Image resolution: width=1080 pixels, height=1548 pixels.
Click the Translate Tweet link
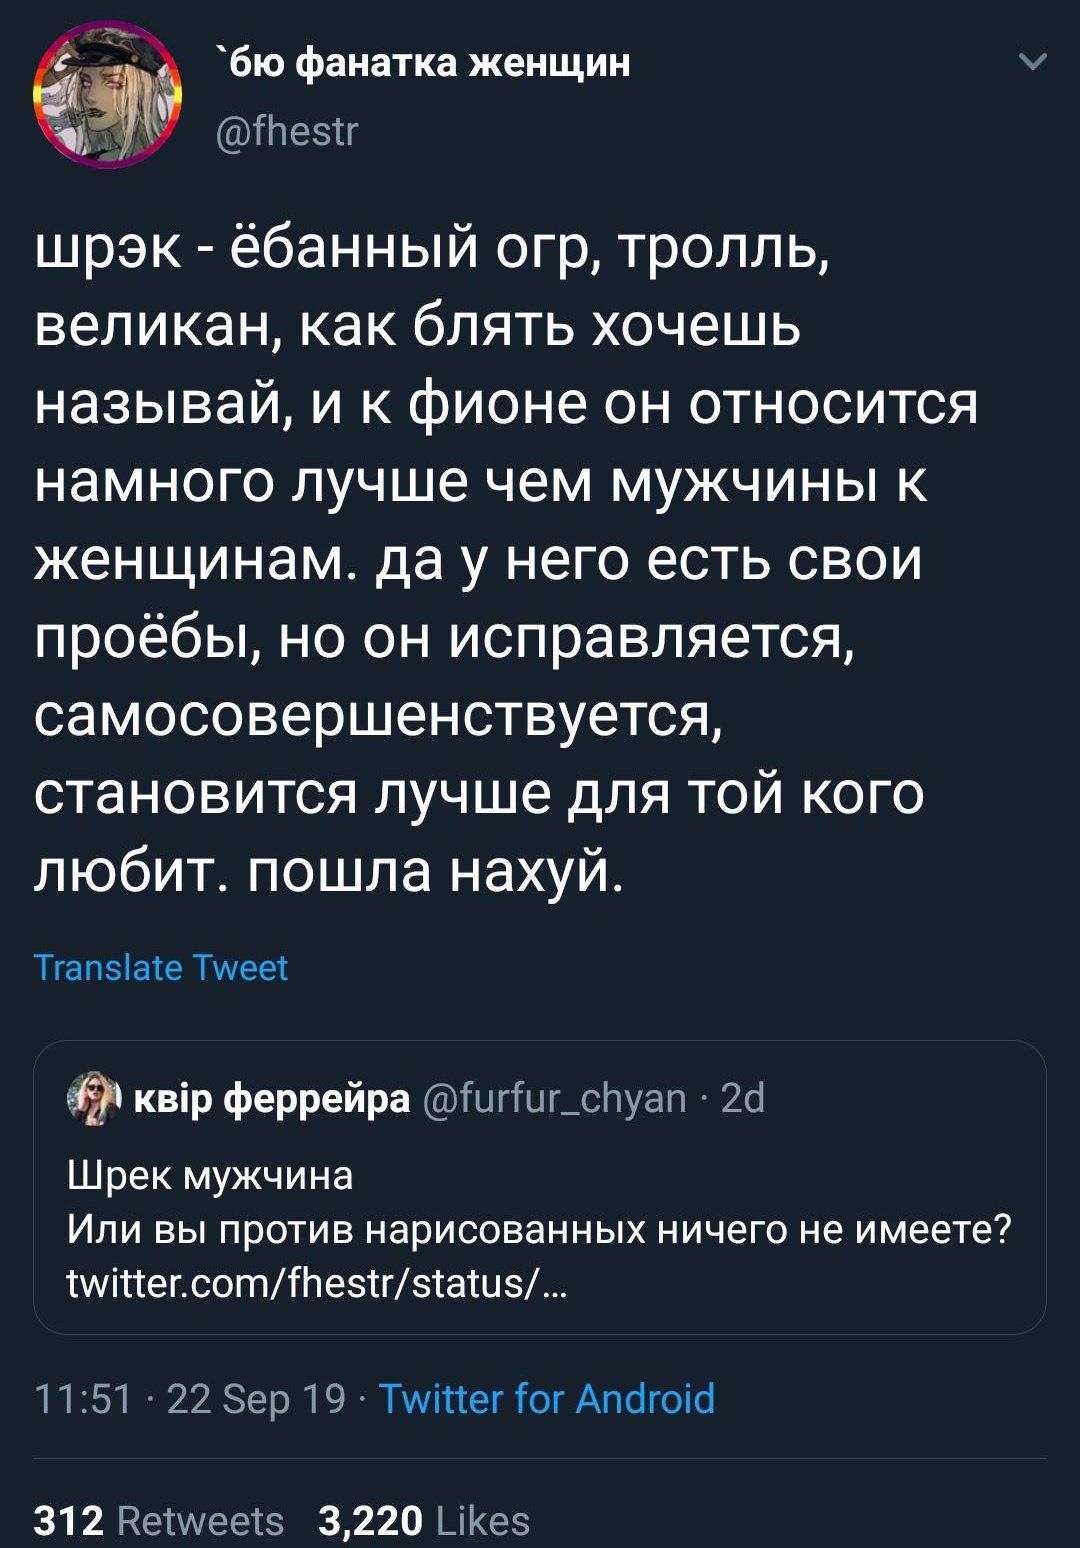[160, 967]
